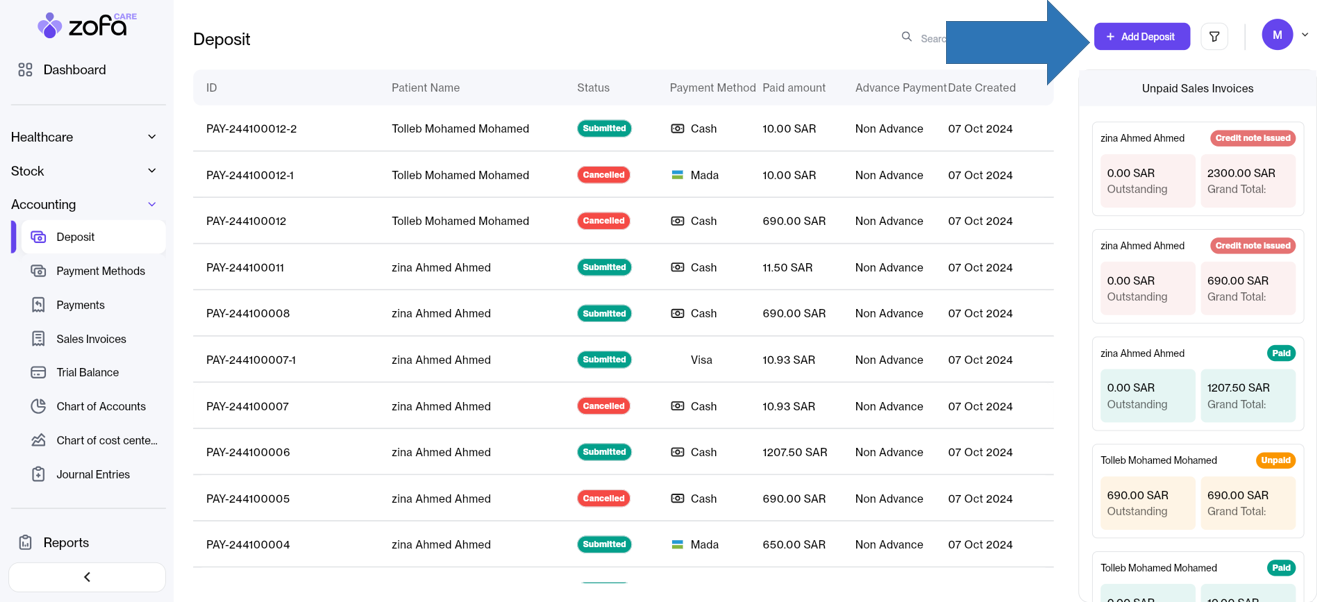Open Dashboard from sidebar grid icon

(x=26, y=70)
